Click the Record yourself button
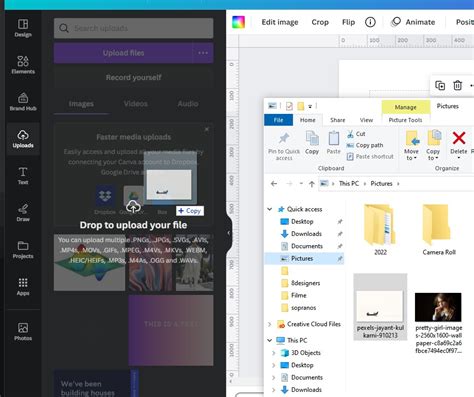This screenshot has height=397, width=474. tap(133, 77)
